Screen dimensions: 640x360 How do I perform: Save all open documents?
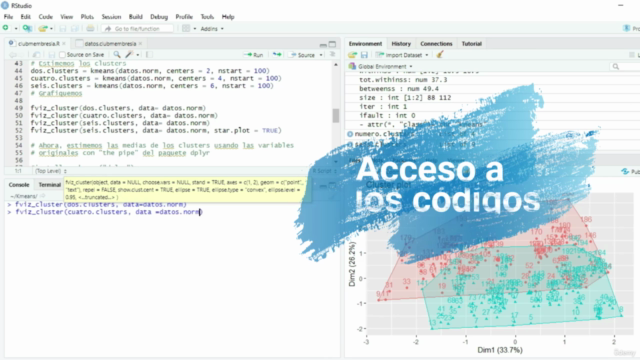[75, 29]
